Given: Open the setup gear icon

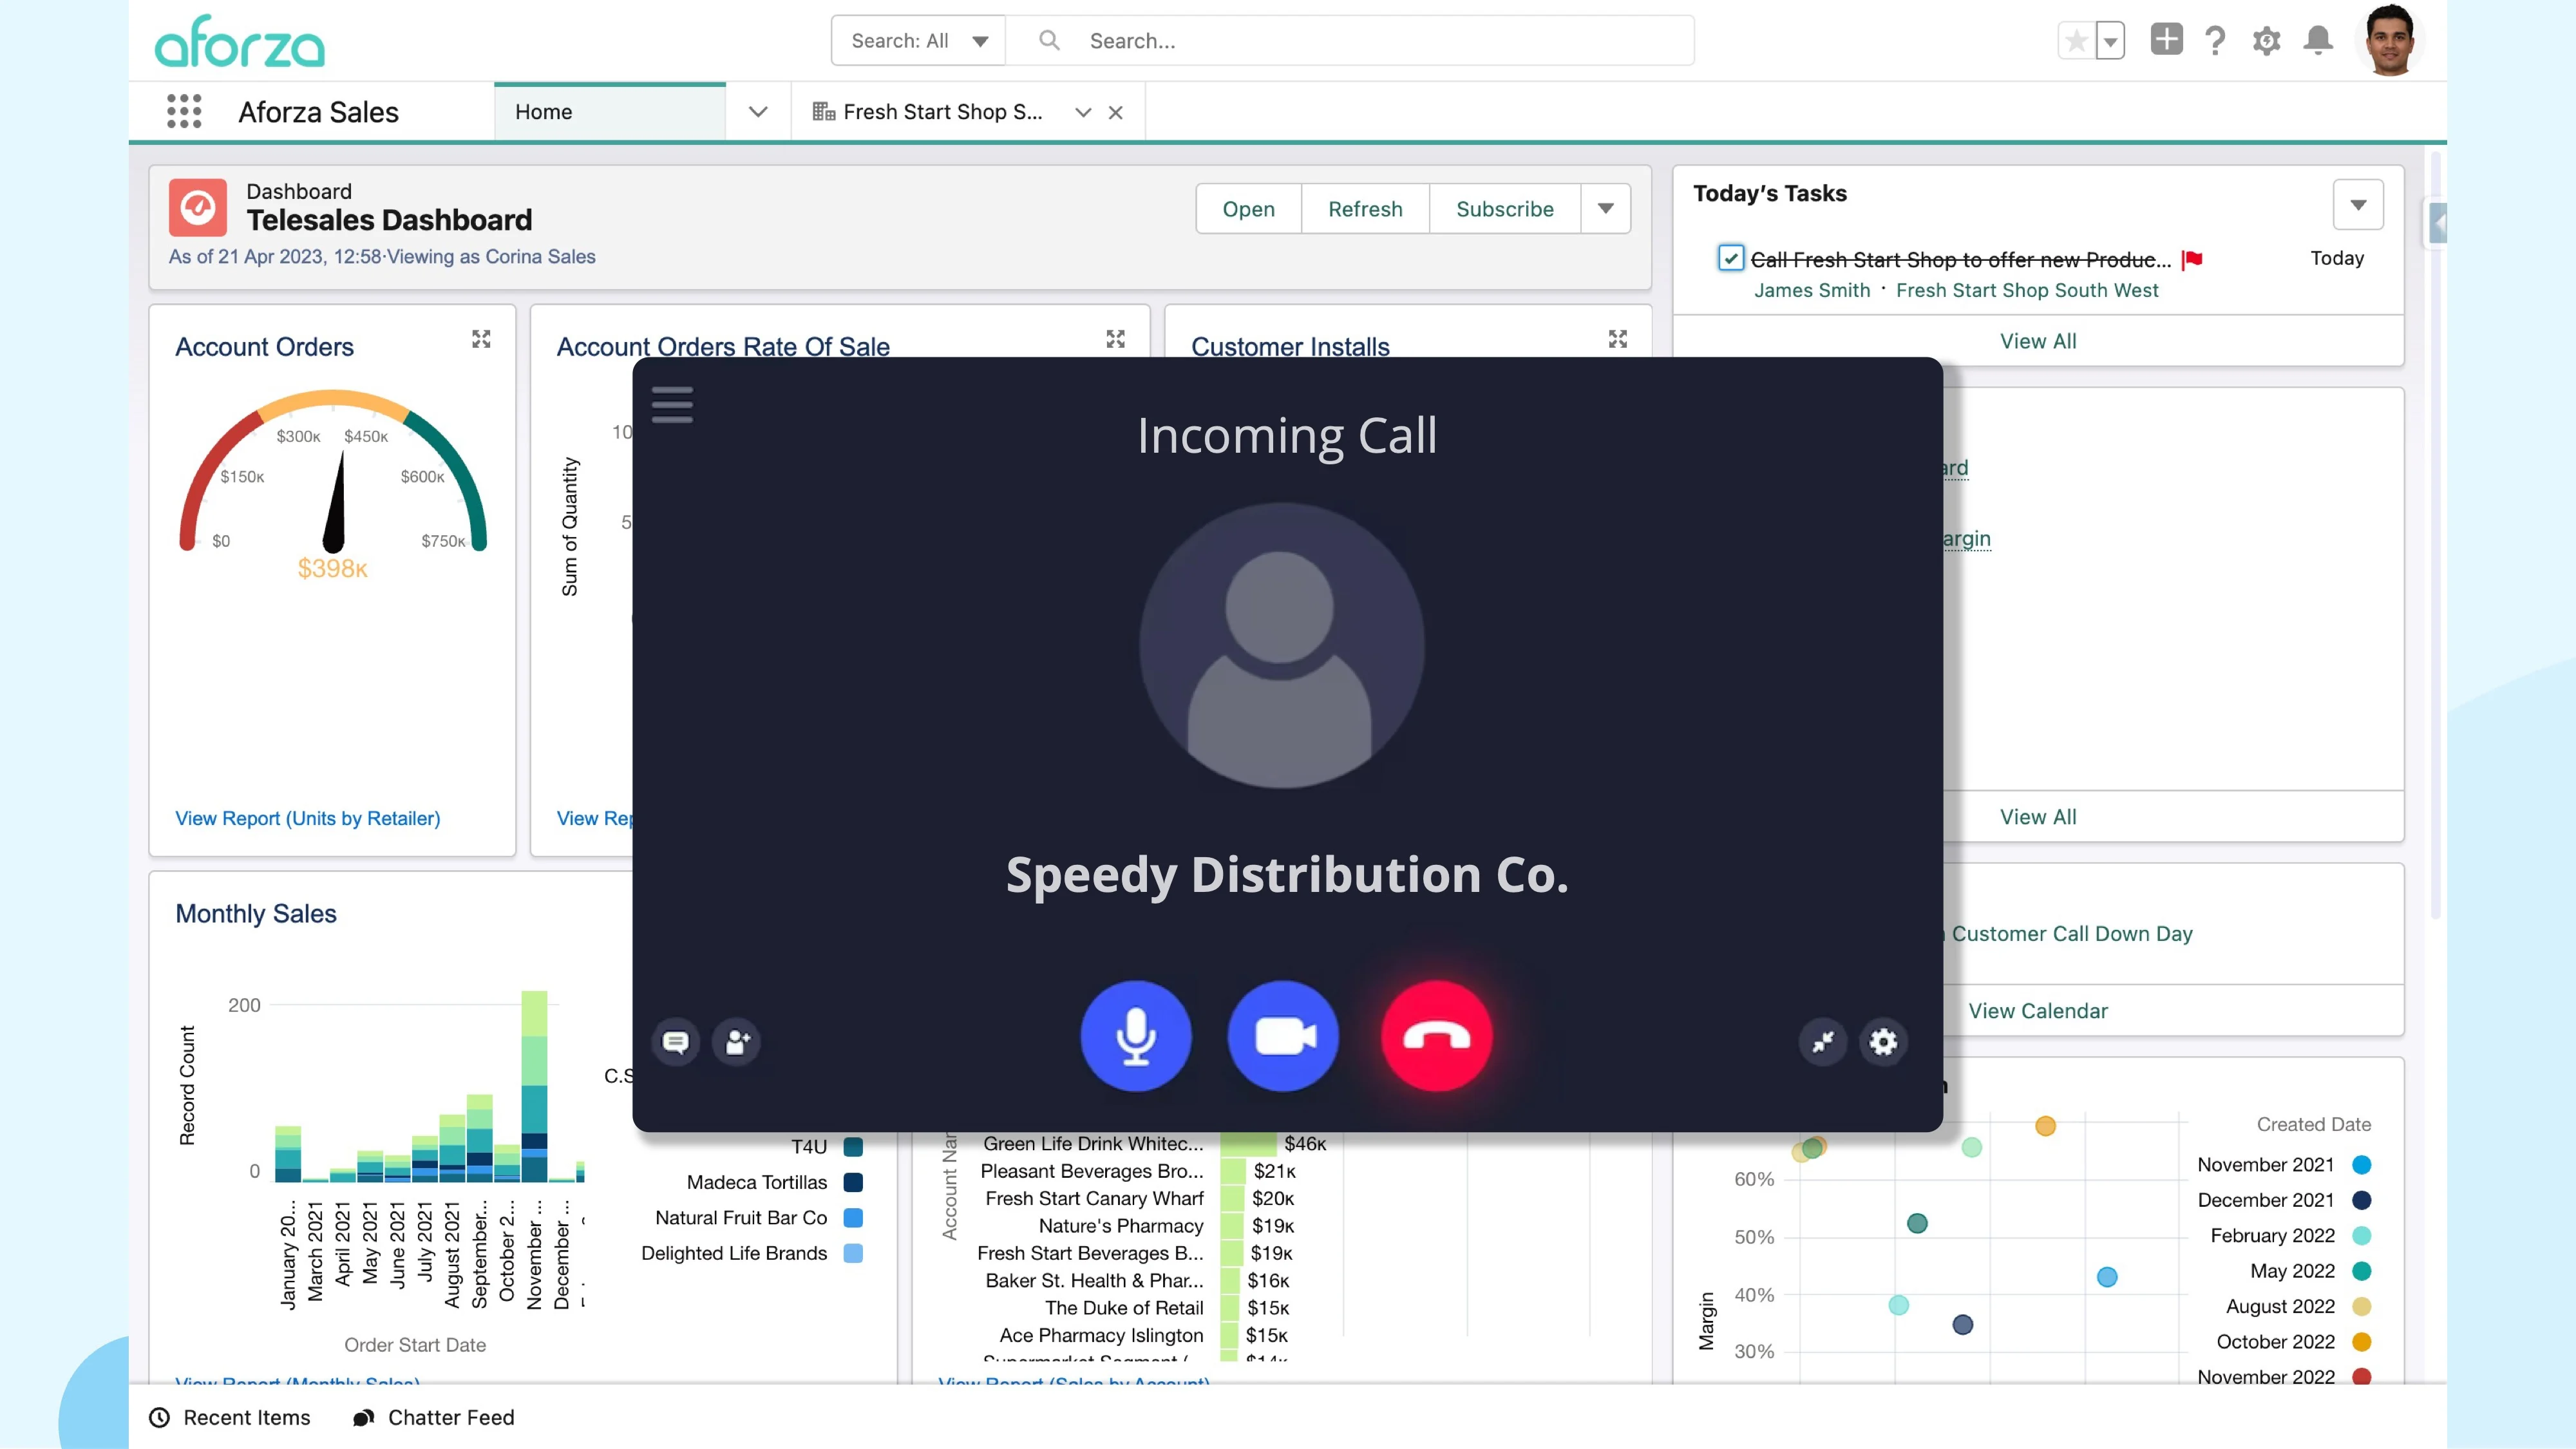Looking at the screenshot, I should [x=2266, y=41].
